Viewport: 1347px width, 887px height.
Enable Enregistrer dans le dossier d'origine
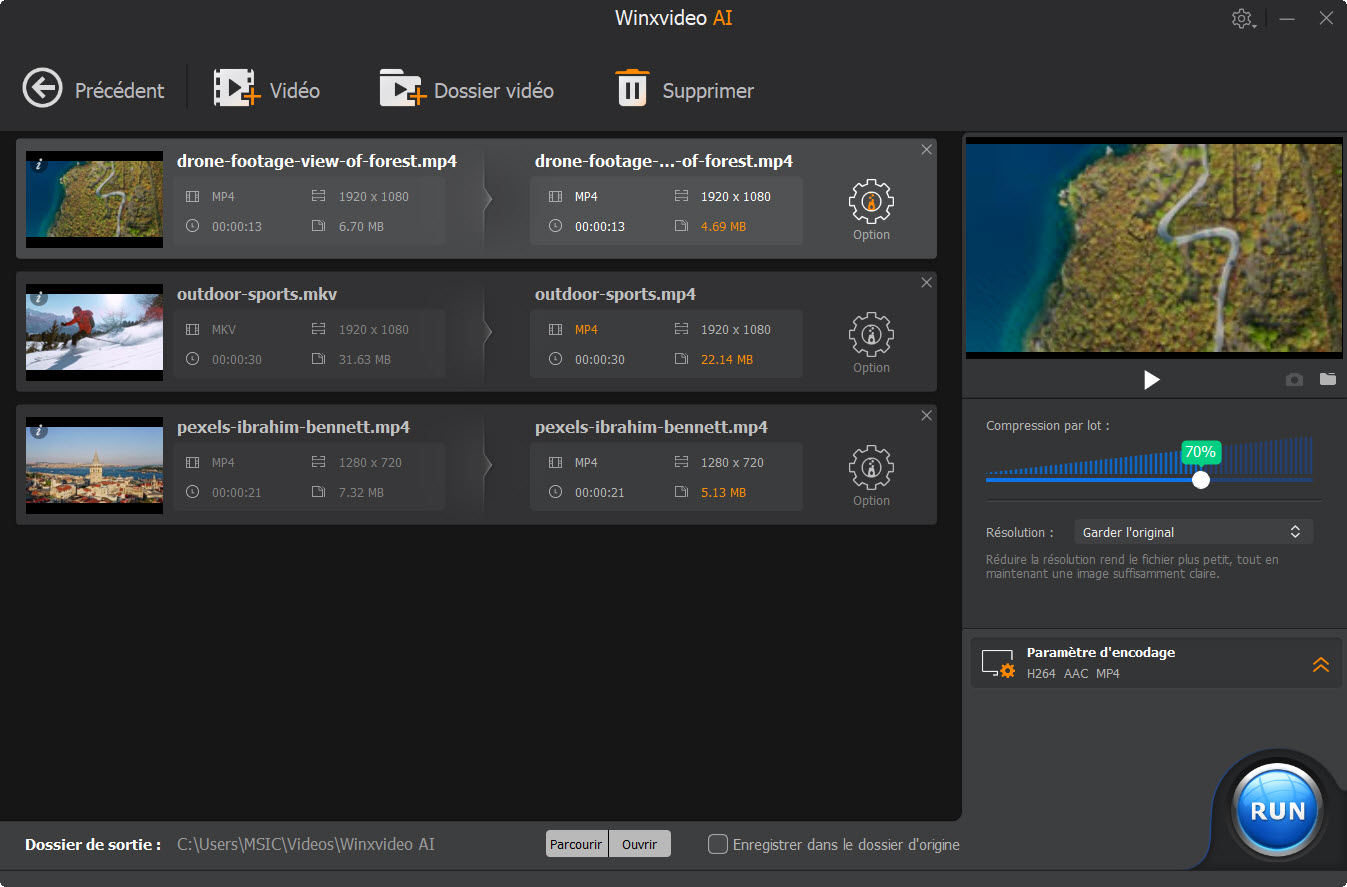click(x=717, y=844)
